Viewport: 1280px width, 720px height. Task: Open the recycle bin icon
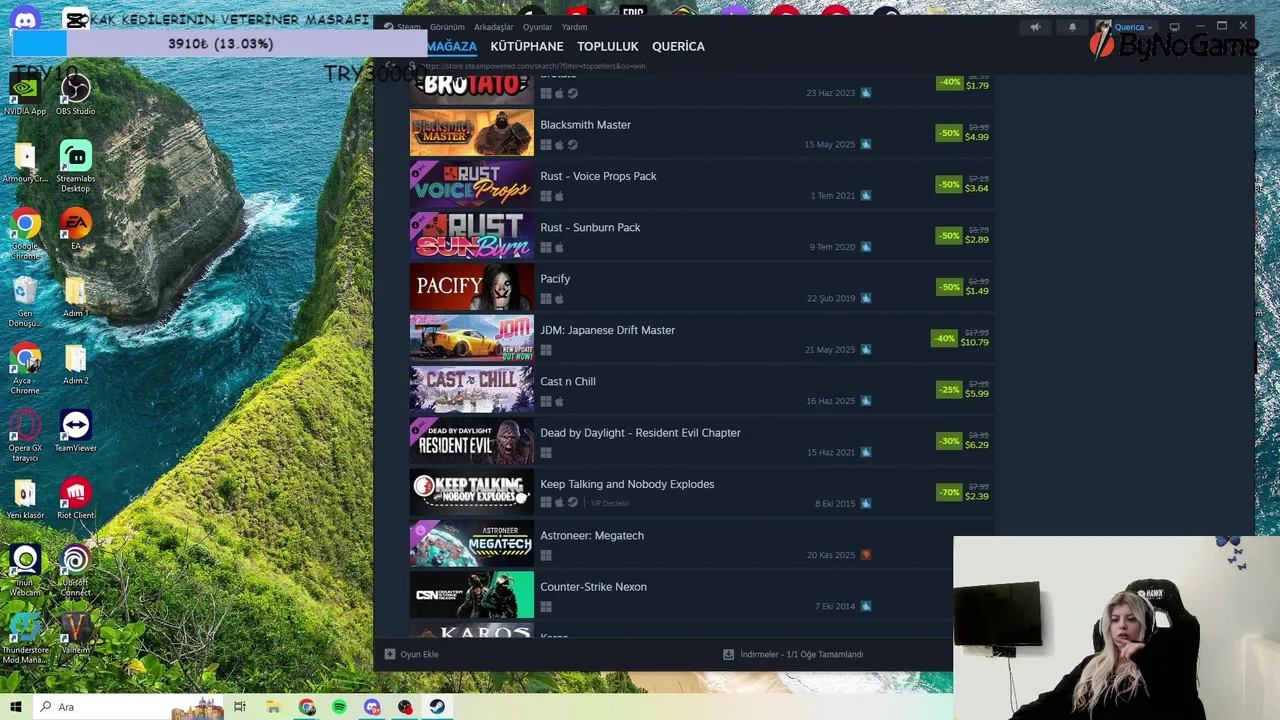coord(25,301)
